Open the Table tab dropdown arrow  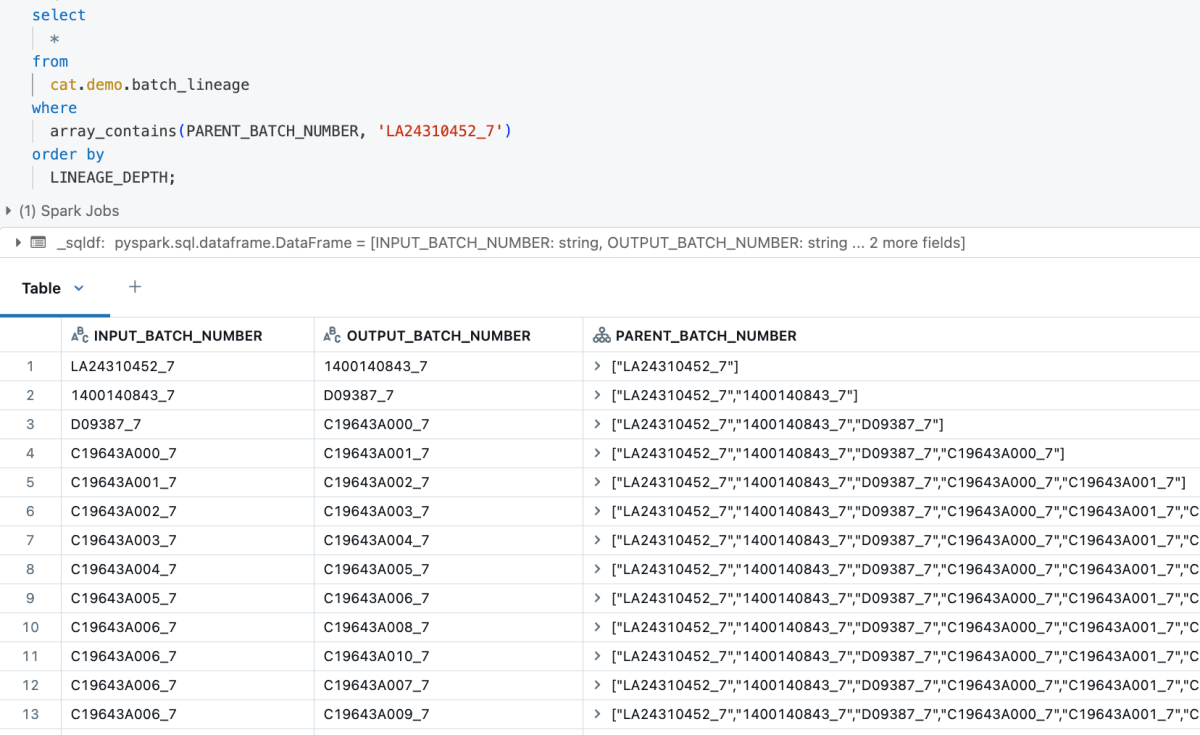point(79,288)
